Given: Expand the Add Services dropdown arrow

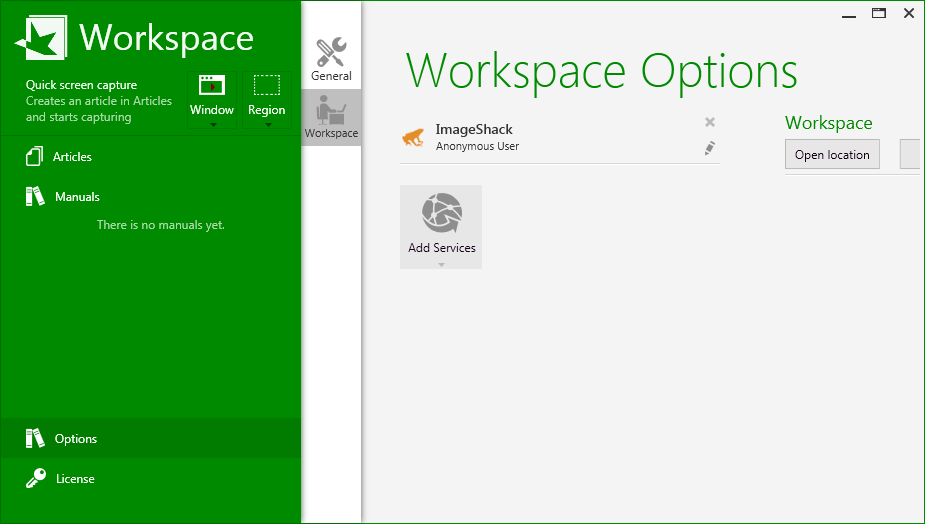Looking at the screenshot, I should click(x=441, y=264).
